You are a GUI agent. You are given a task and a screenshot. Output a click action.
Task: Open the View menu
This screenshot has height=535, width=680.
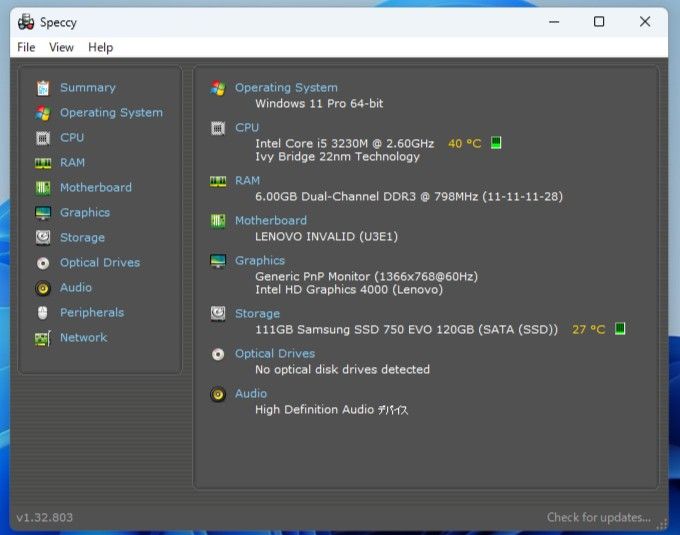61,47
